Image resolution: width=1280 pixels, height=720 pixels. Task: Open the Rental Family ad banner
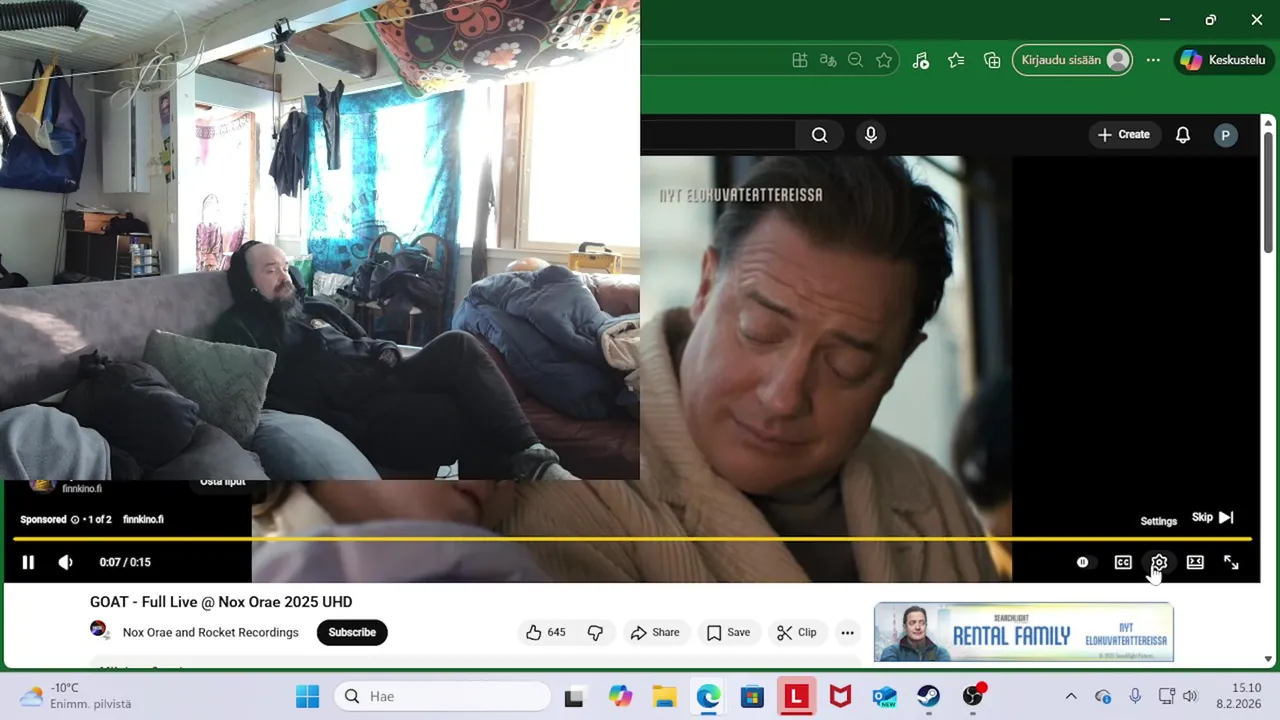(x=1023, y=632)
